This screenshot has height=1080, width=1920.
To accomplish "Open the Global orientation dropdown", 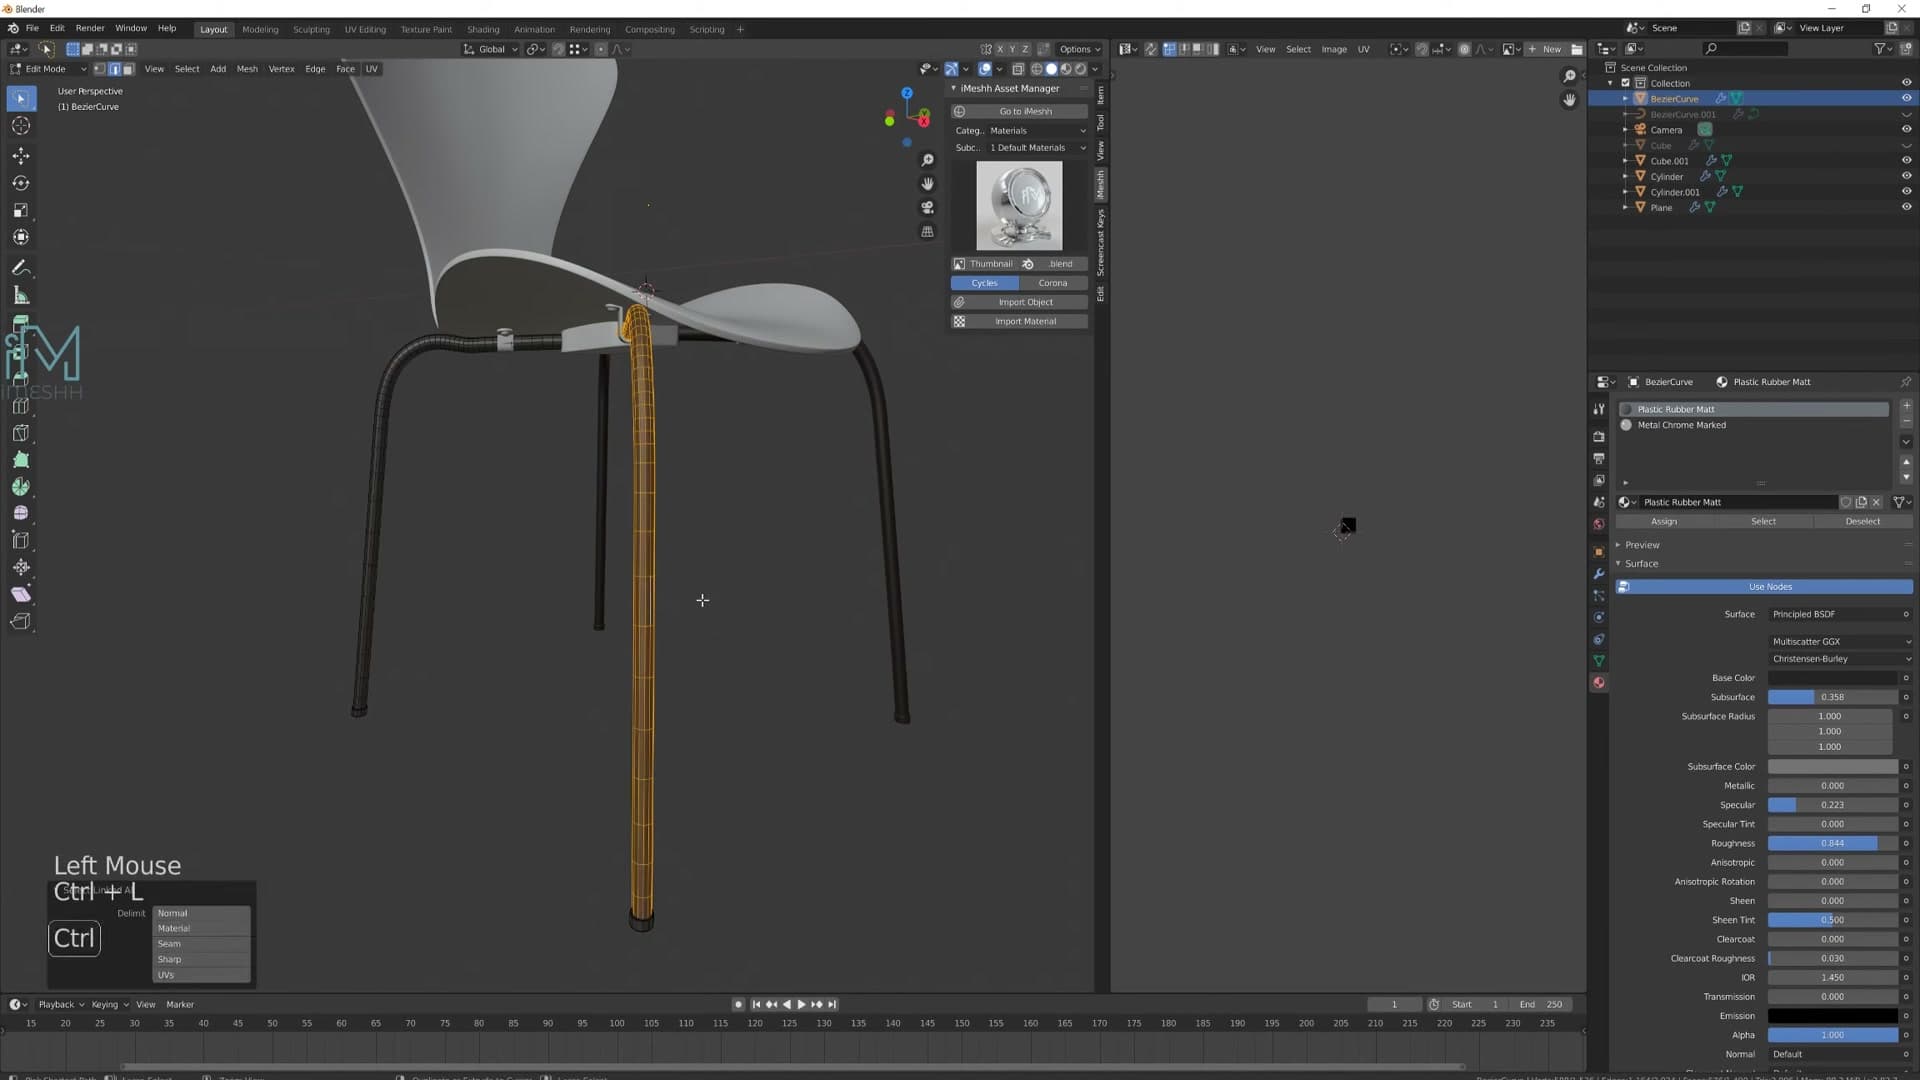I will (490, 49).
